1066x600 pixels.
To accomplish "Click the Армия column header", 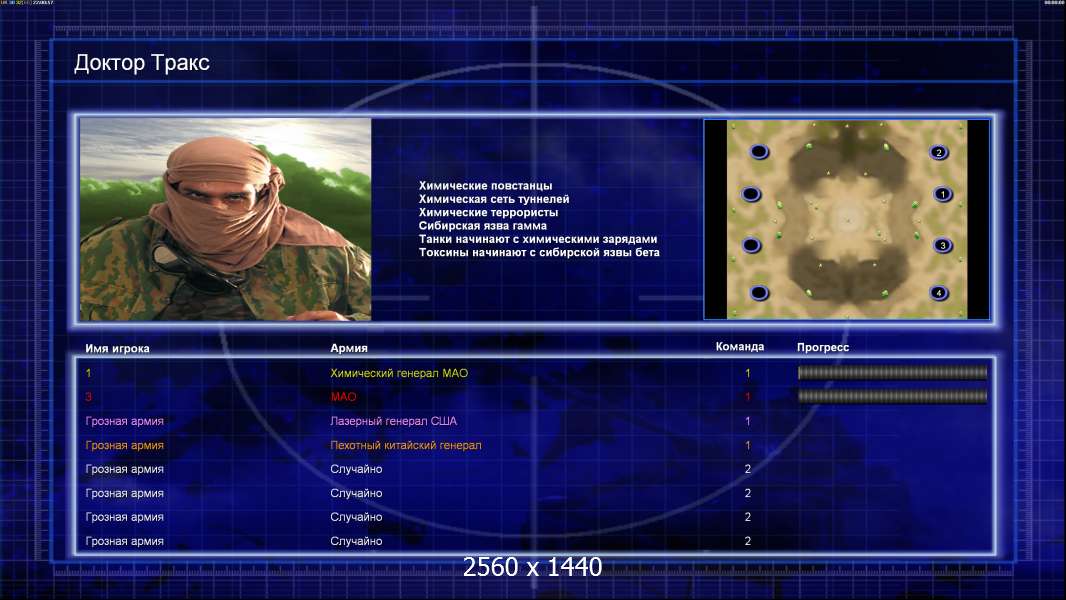I will coord(349,348).
